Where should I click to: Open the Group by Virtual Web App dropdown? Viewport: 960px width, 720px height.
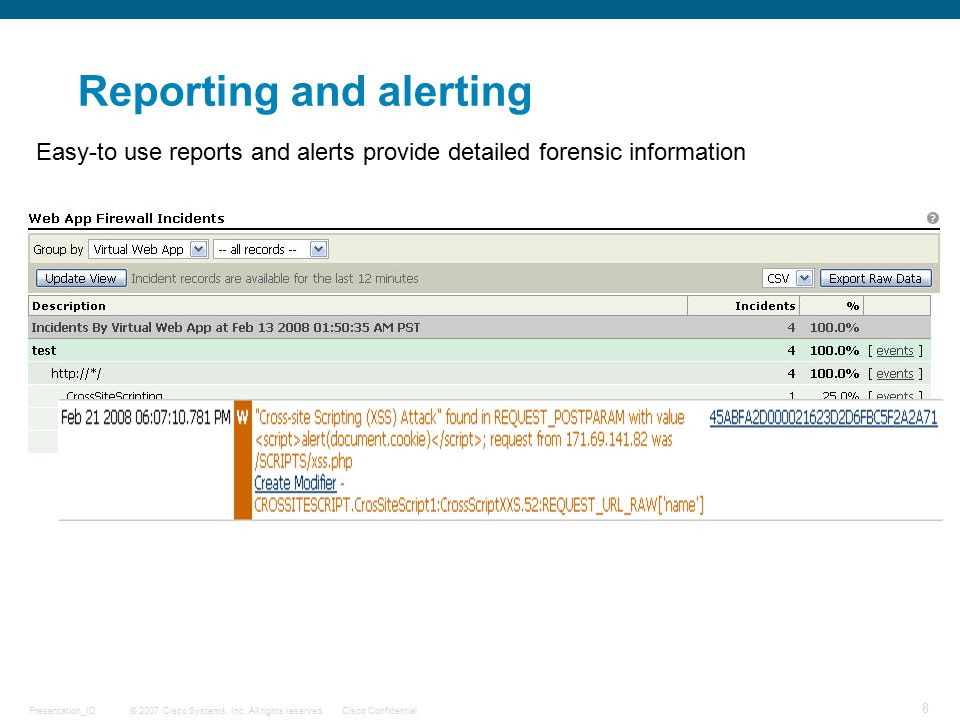[x=149, y=249]
